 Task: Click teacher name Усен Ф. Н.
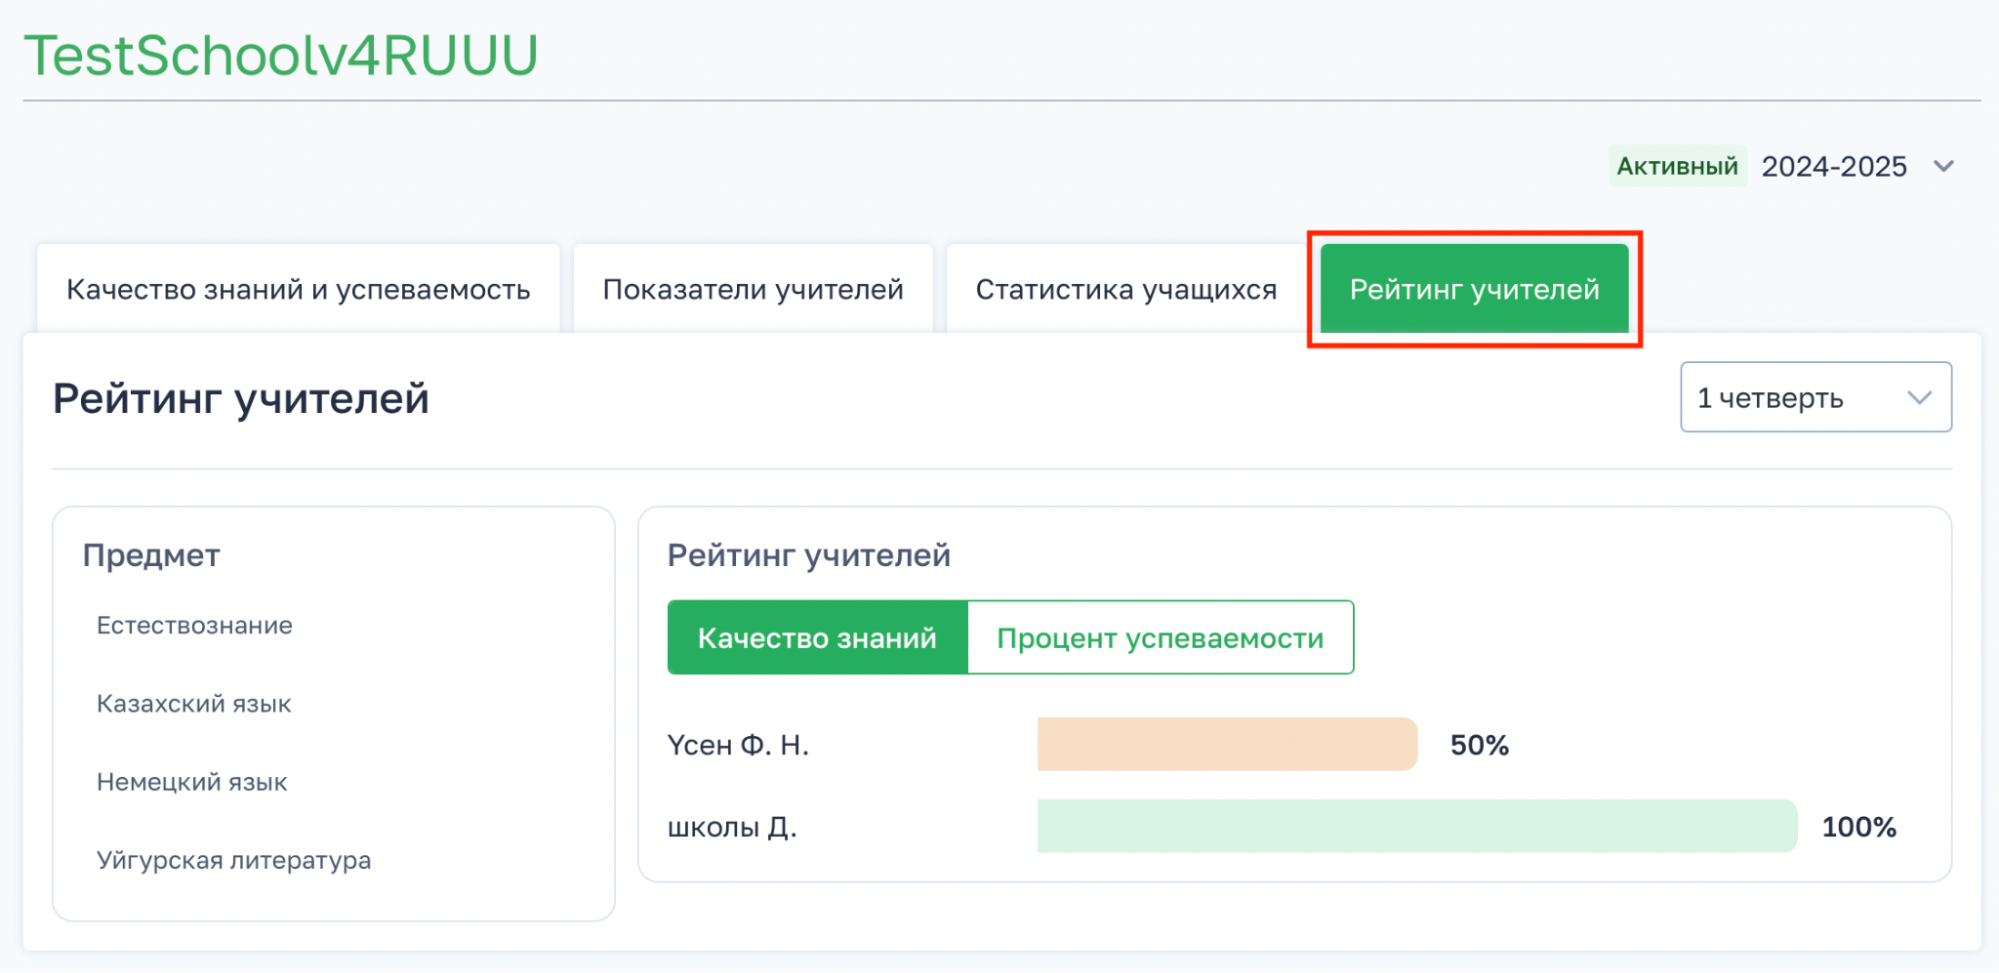point(738,745)
